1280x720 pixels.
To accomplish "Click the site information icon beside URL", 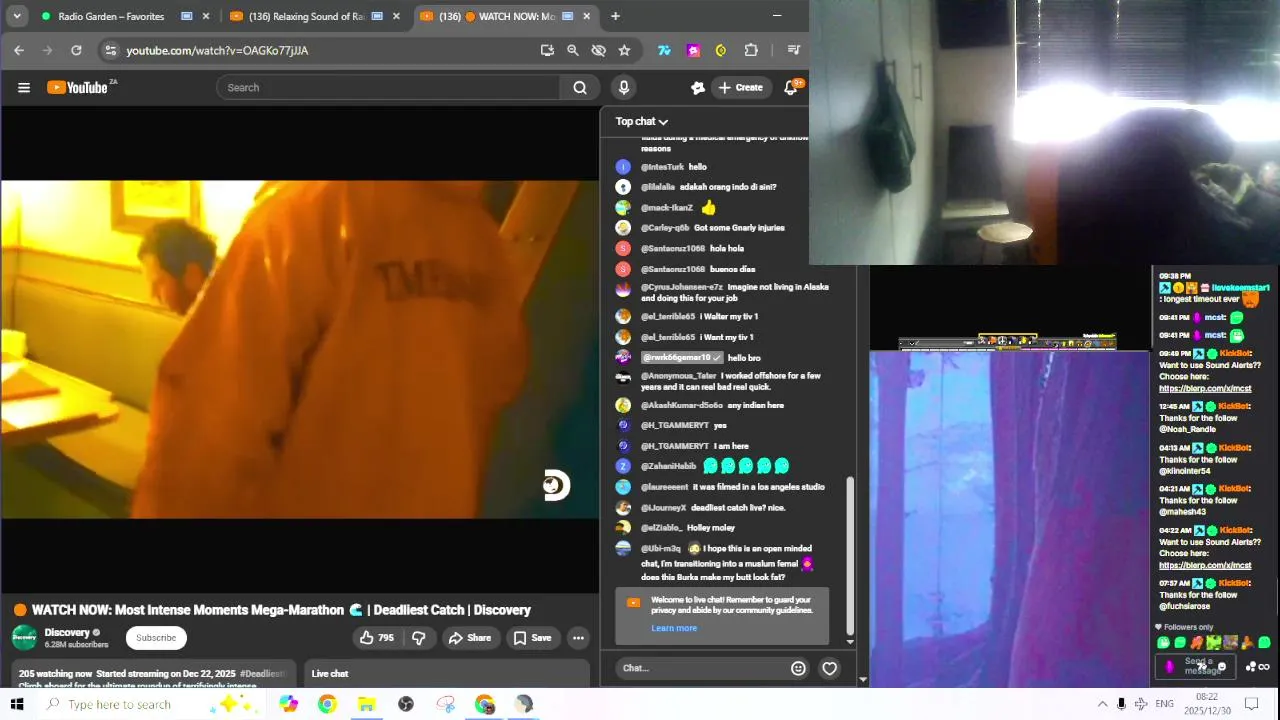I will point(111,50).
